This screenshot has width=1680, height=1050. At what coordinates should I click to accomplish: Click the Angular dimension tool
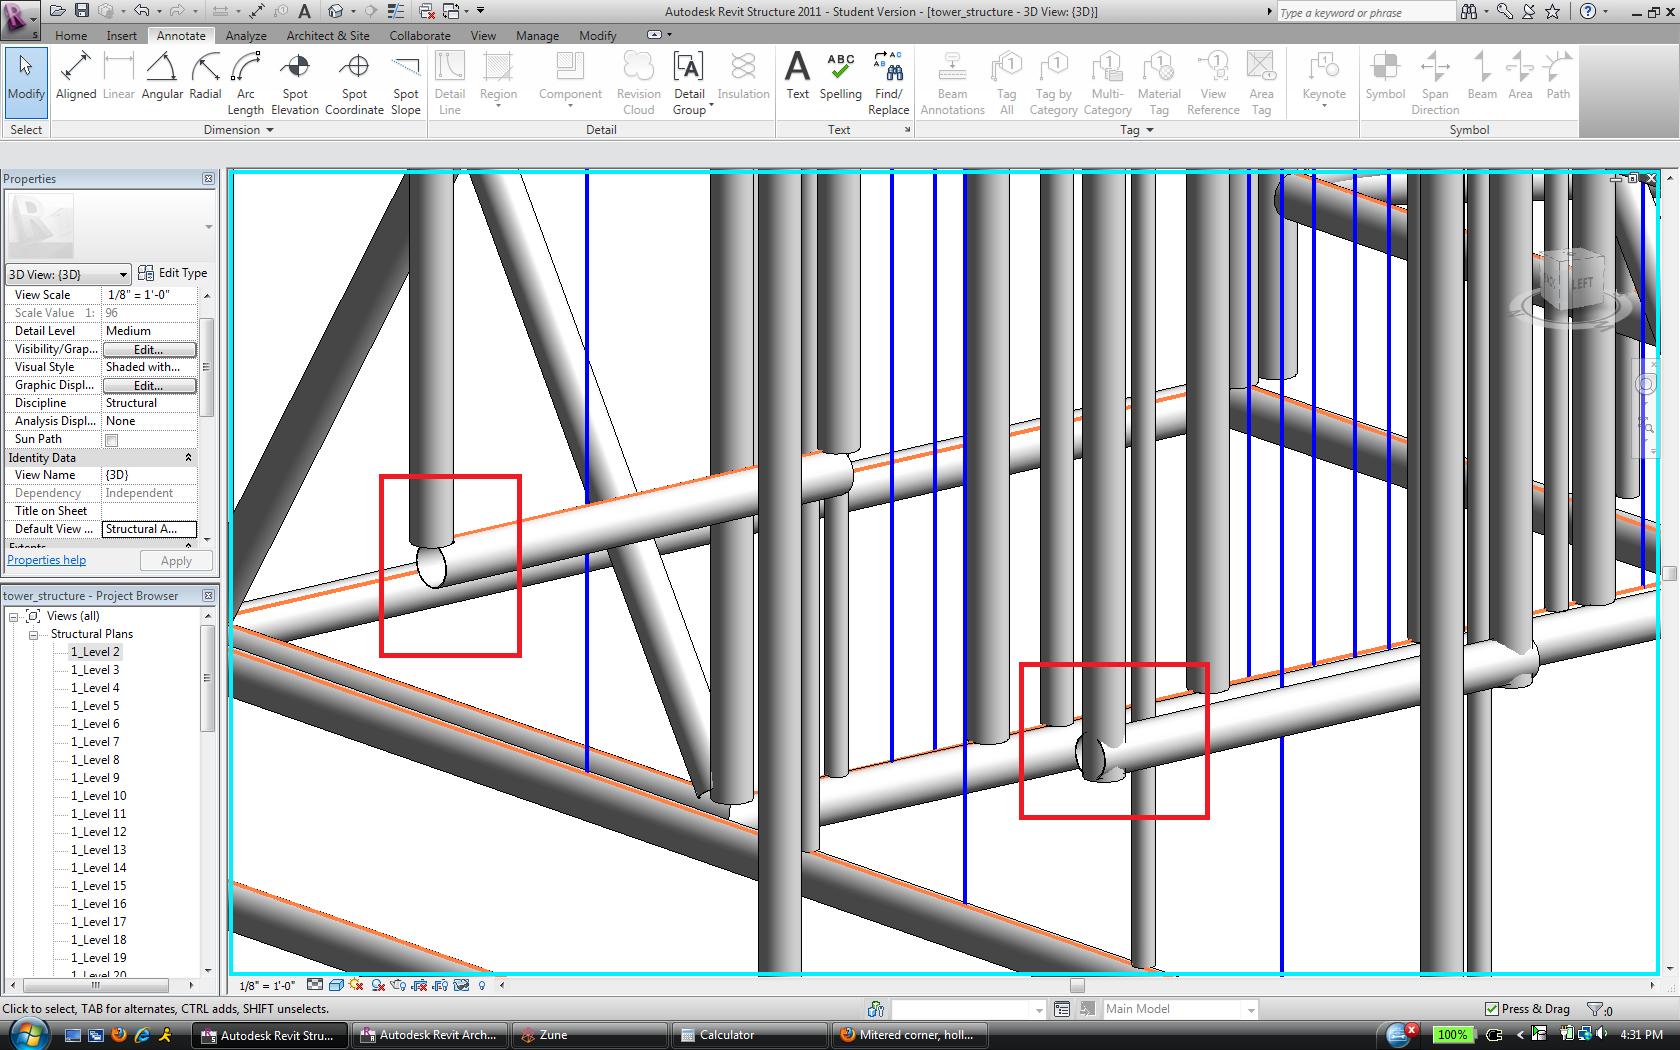pyautogui.click(x=162, y=78)
